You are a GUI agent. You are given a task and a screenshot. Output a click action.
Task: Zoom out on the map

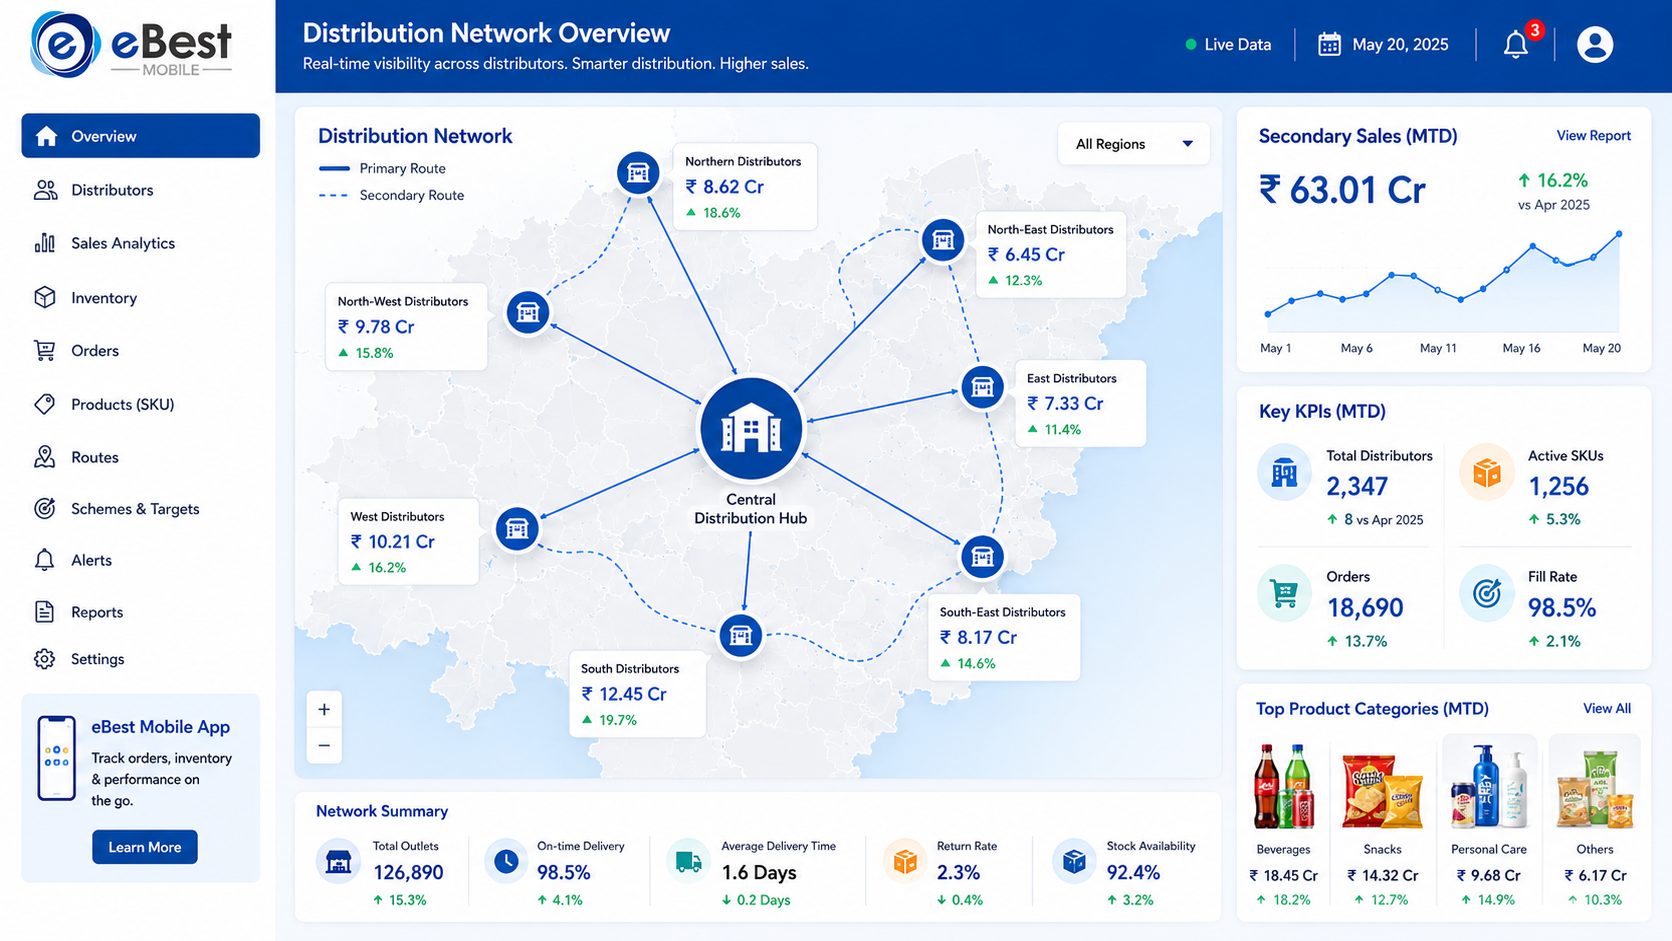pyautogui.click(x=324, y=745)
